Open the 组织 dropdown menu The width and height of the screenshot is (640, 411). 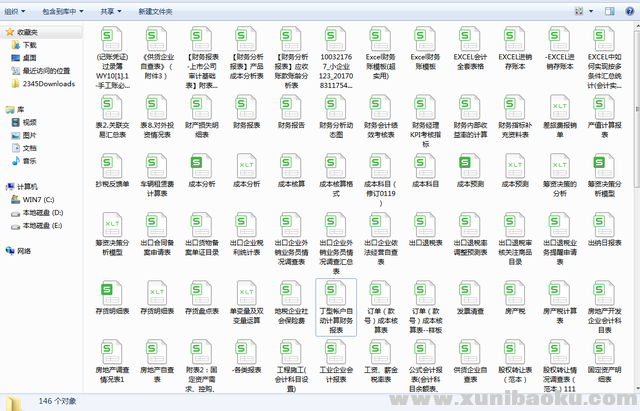[18, 10]
